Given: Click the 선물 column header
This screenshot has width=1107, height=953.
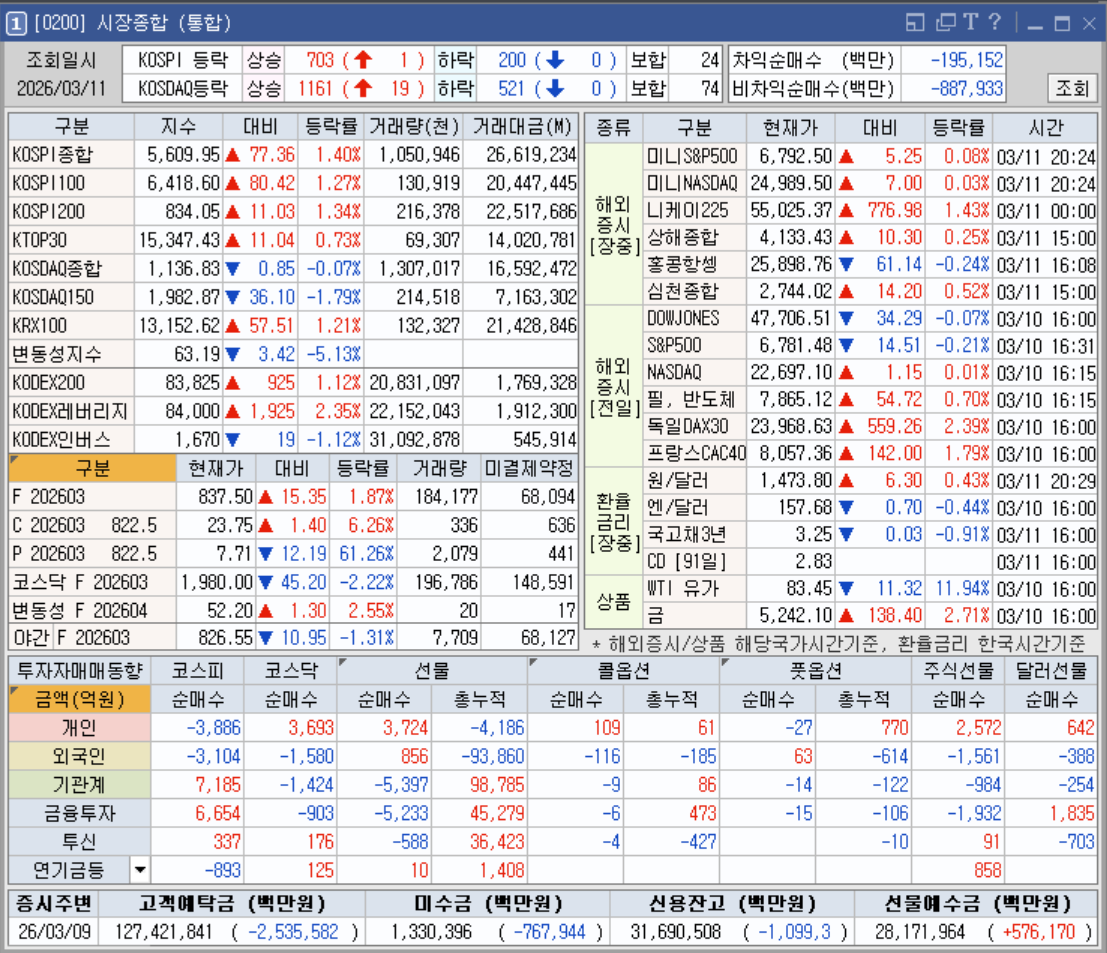Looking at the screenshot, I should 432,671.
